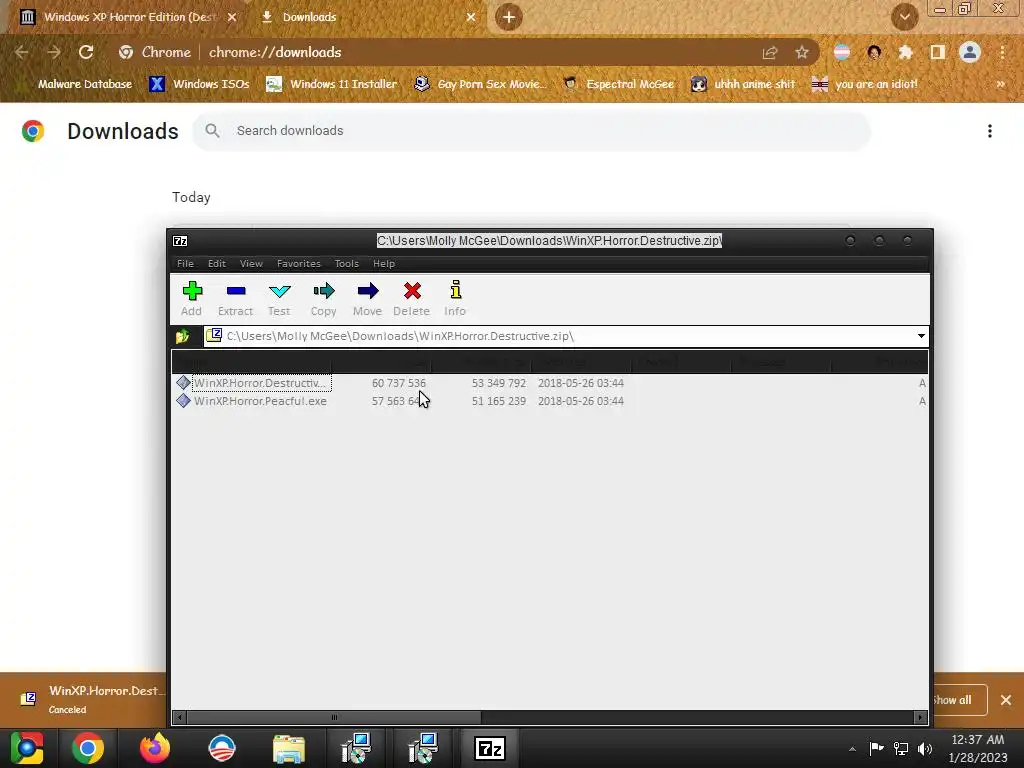This screenshot has height=768, width=1024.
Task: Open tab search dropdown in Chrome title bar
Action: coord(905,17)
